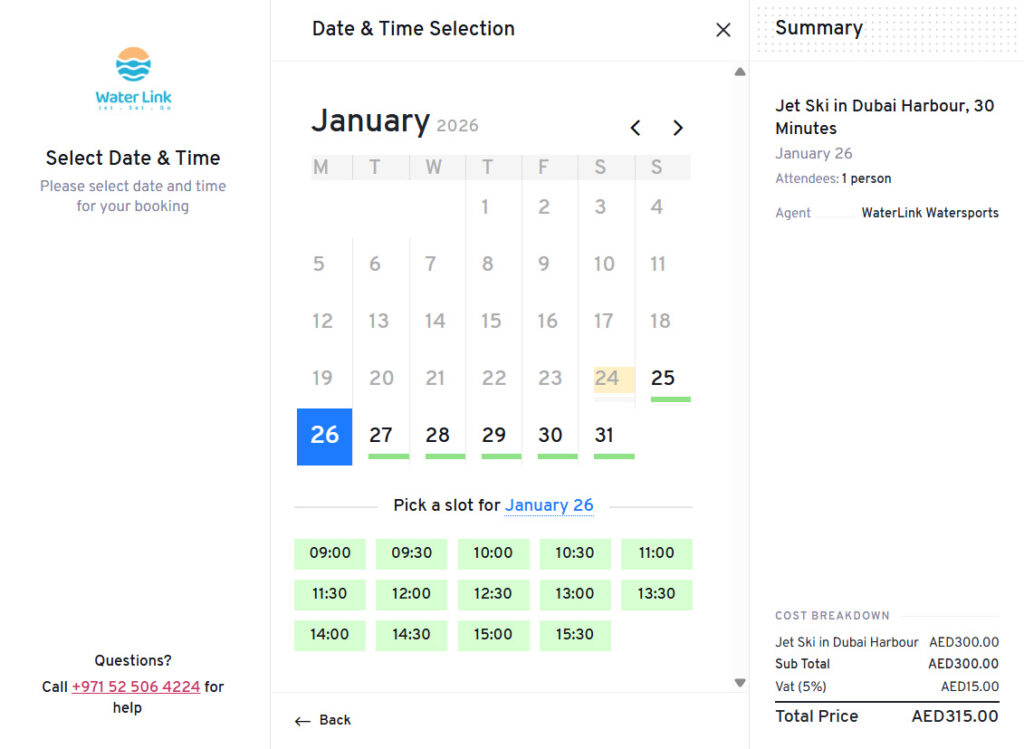
Task: Select the 13:30 time slot
Action: [657, 594]
